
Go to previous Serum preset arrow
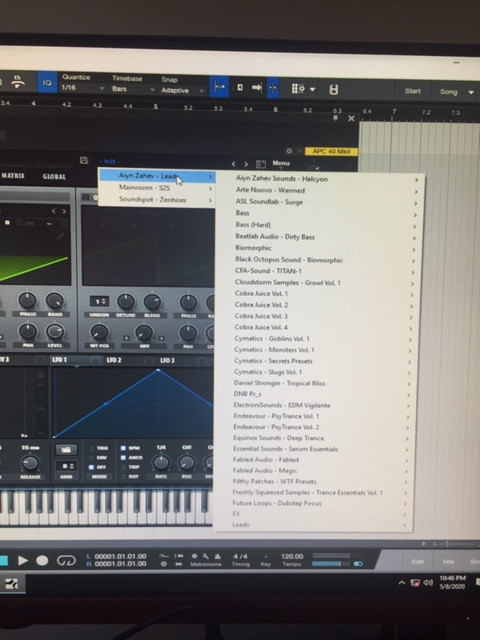(x=233, y=164)
